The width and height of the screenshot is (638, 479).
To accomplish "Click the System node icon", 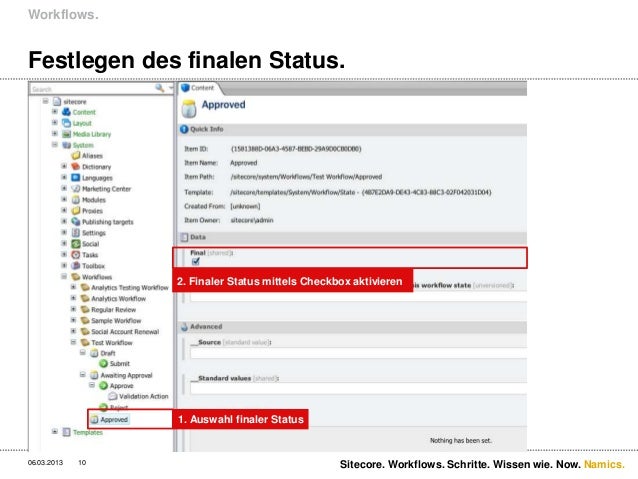I will click(66, 145).
